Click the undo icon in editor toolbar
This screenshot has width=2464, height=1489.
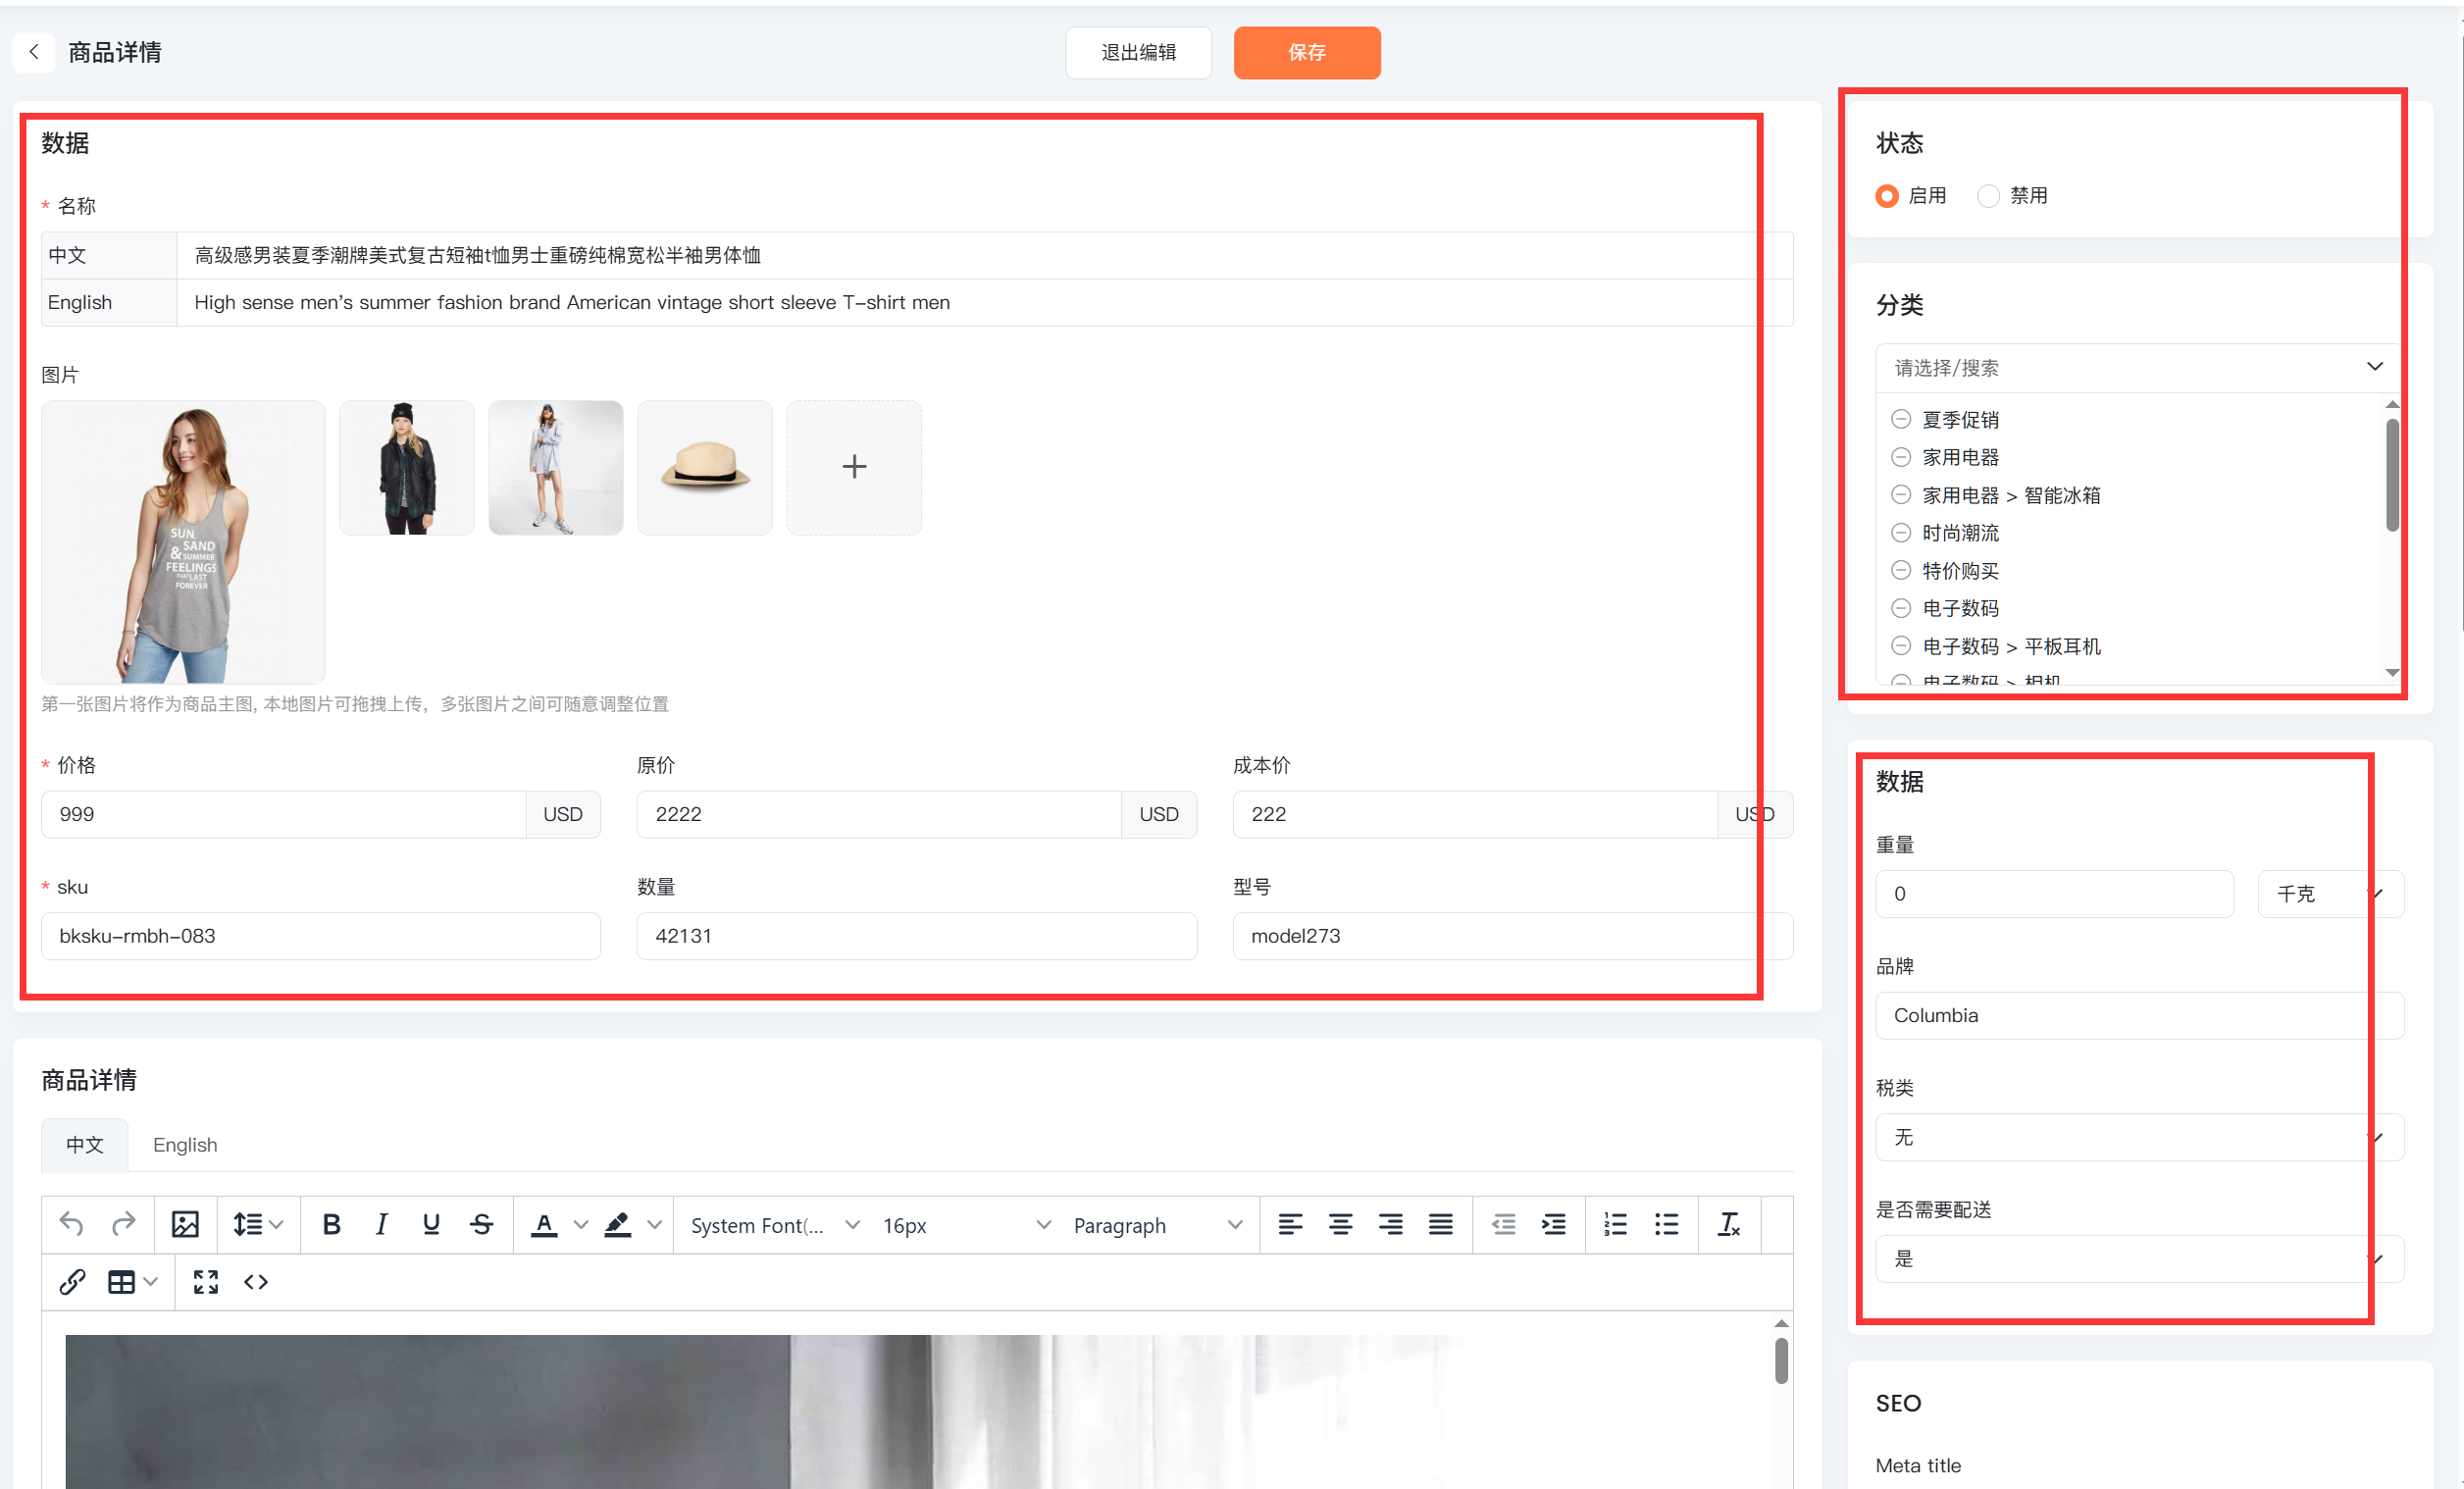click(x=71, y=1224)
